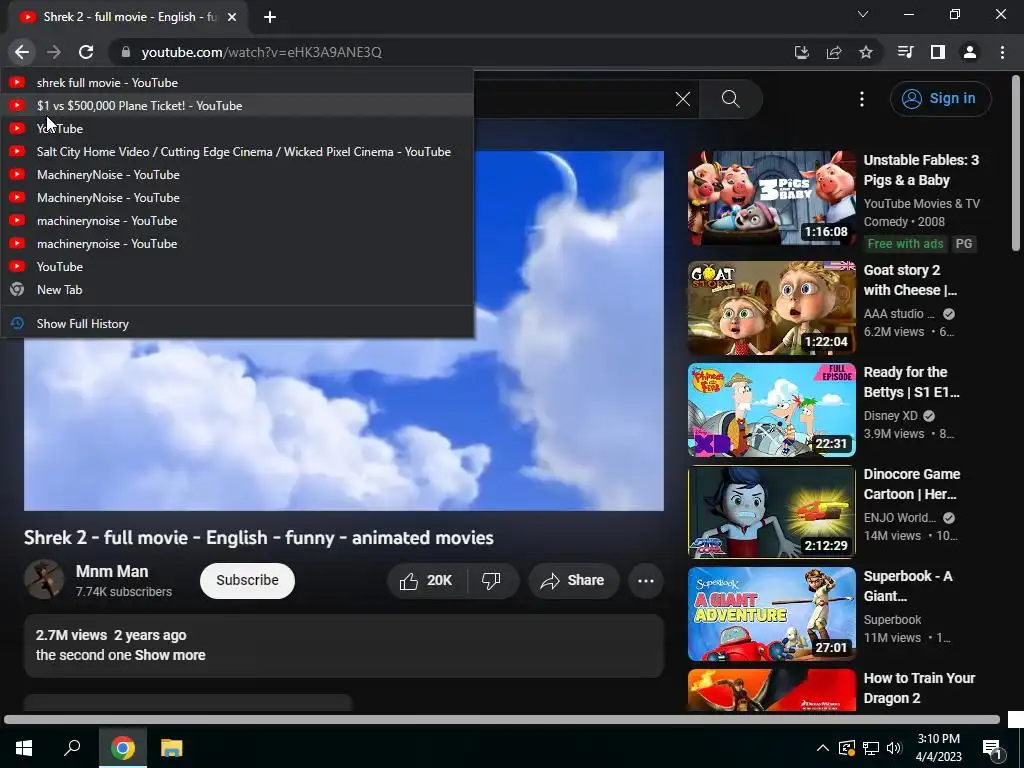
Task: Open YouTube settings three-dot menu
Action: [862, 99]
